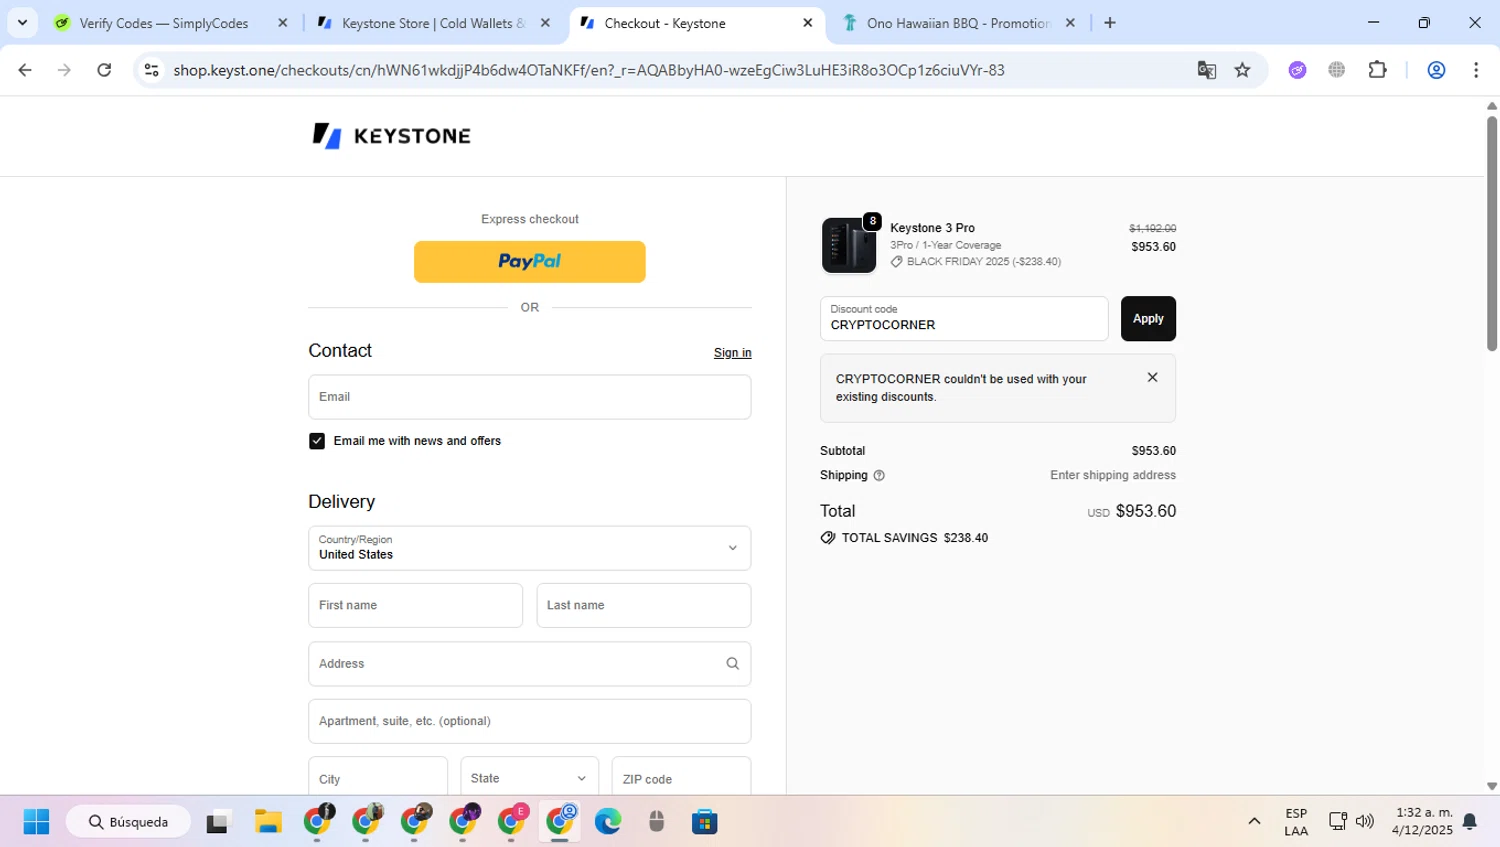This screenshot has width=1500, height=847.
Task: Focus the Last name field
Action: tap(643, 605)
